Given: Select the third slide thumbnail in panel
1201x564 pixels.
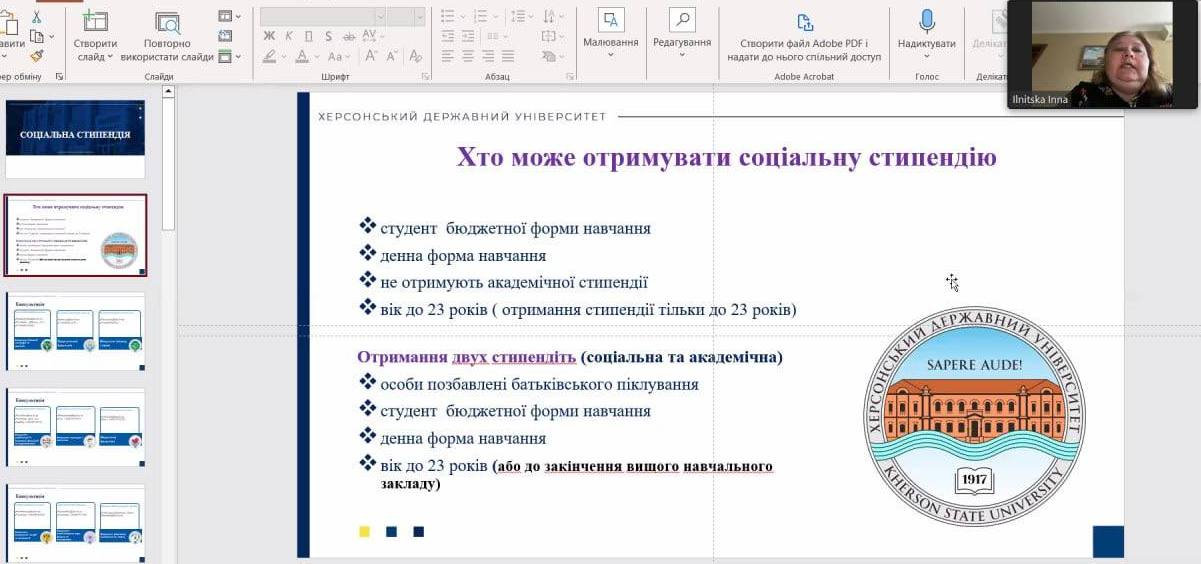Looking at the screenshot, I should tap(76, 332).
